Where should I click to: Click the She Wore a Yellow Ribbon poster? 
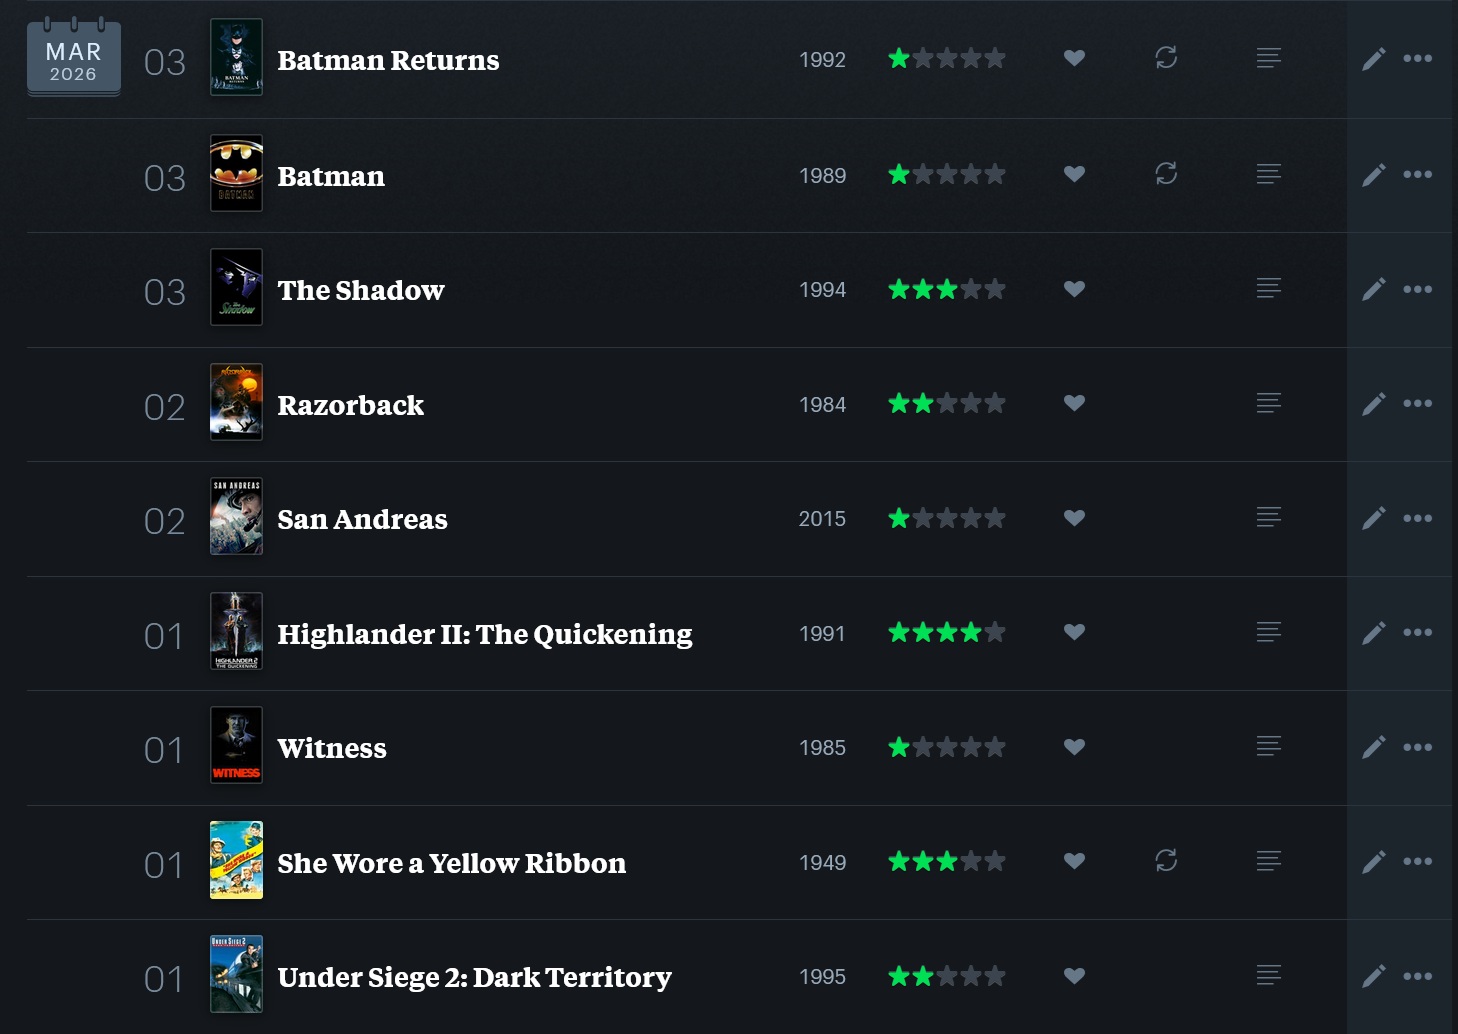(237, 860)
